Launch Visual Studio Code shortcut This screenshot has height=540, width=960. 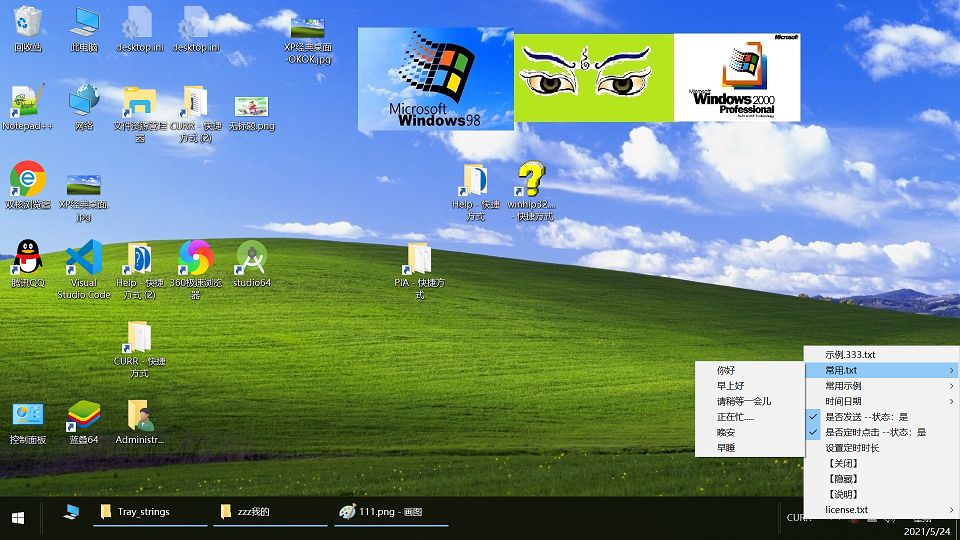pos(84,269)
